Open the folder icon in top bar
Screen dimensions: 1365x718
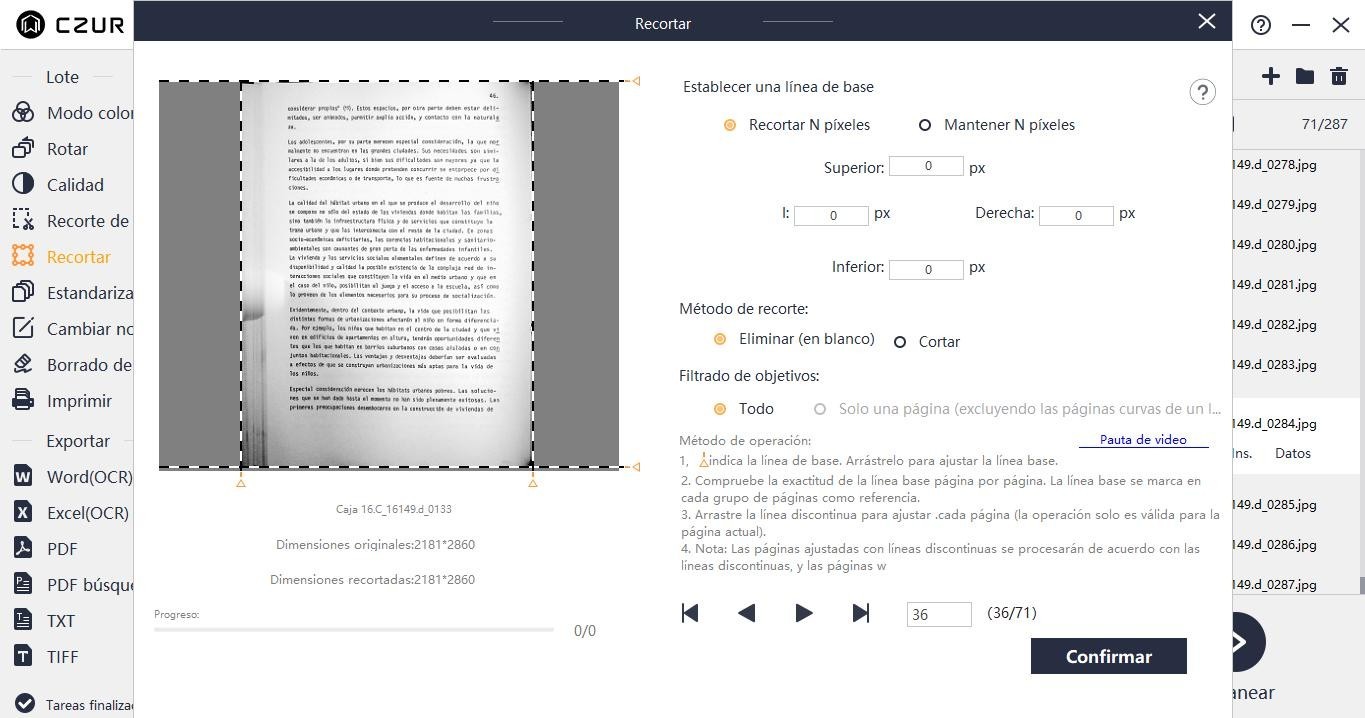(1304, 76)
